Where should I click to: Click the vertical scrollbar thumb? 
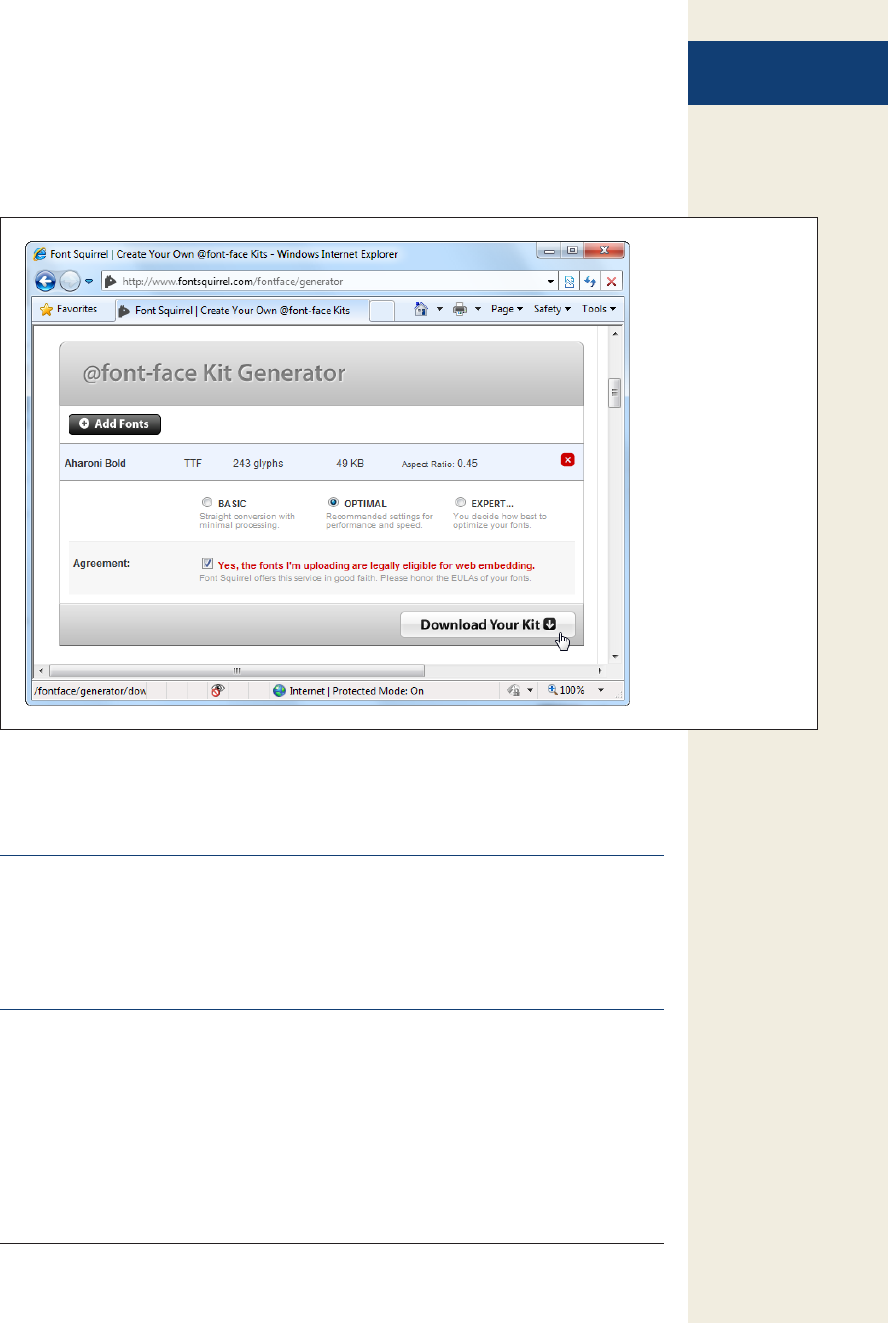pyautogui.click(x=615, y=393)
